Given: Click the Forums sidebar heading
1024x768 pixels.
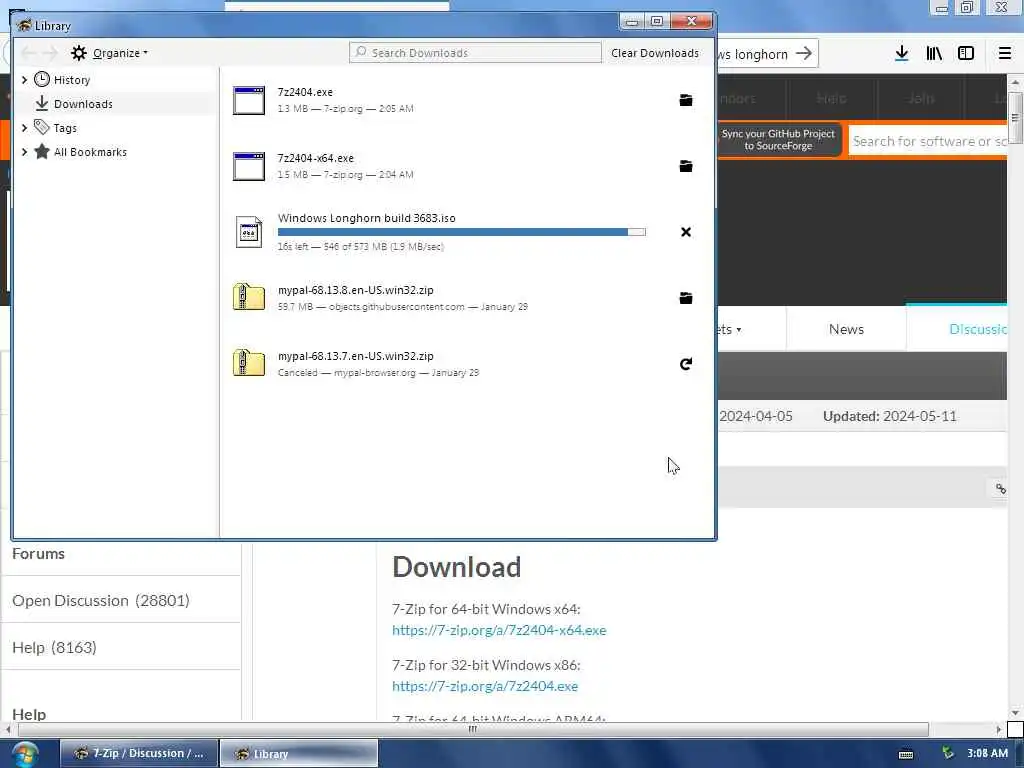Looking at the screenshot, I should [39, 554].
